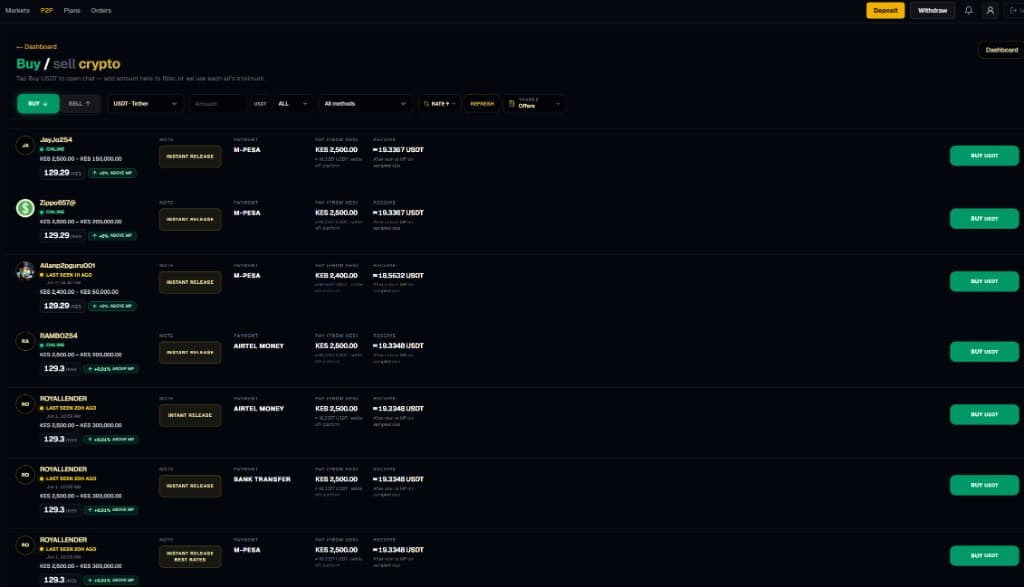Open the ALL currency dropdown
This screenshot has height=587, width=1024.
click(x=292, y=104)
